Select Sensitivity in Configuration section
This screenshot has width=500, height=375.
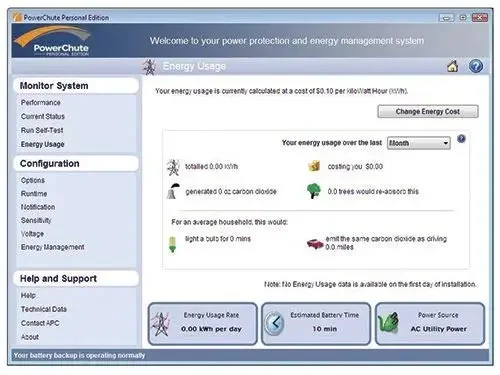(x=36, y=220)
